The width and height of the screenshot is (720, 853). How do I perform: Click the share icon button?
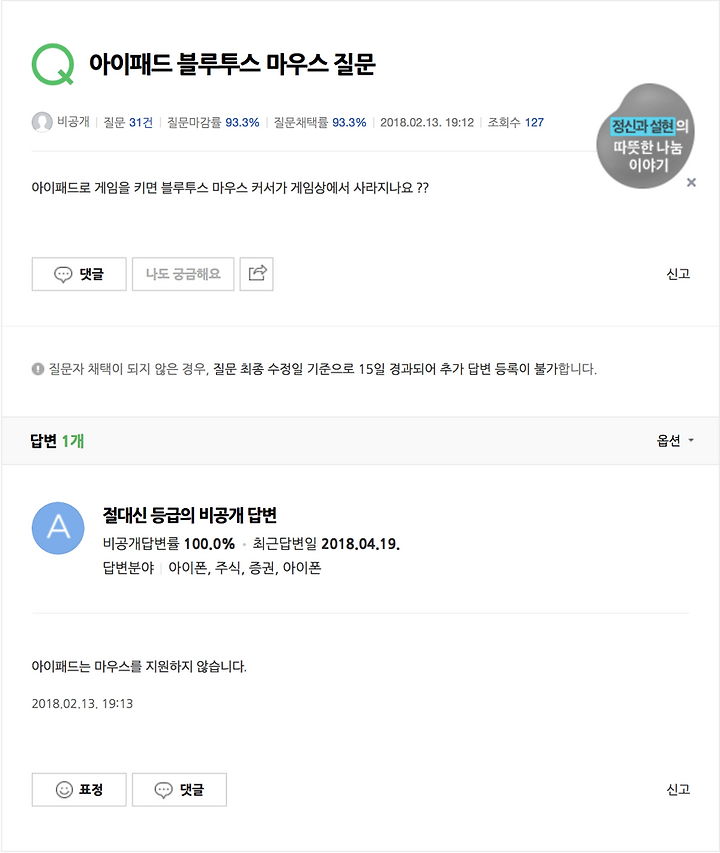pos(257,274)
